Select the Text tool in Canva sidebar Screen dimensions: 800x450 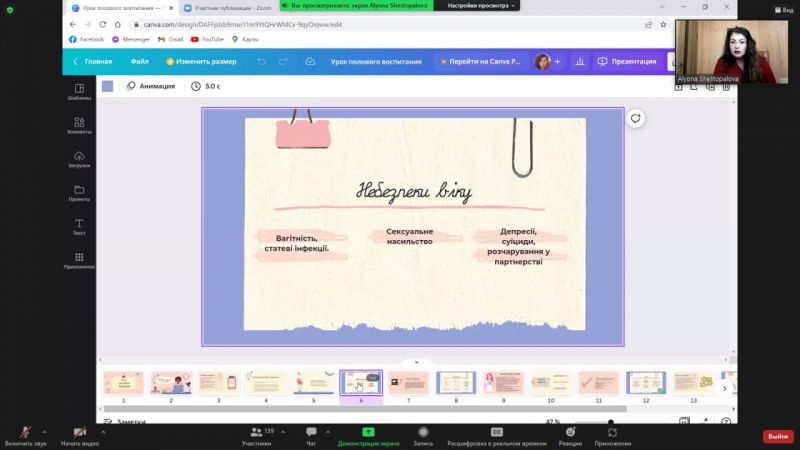79,227
